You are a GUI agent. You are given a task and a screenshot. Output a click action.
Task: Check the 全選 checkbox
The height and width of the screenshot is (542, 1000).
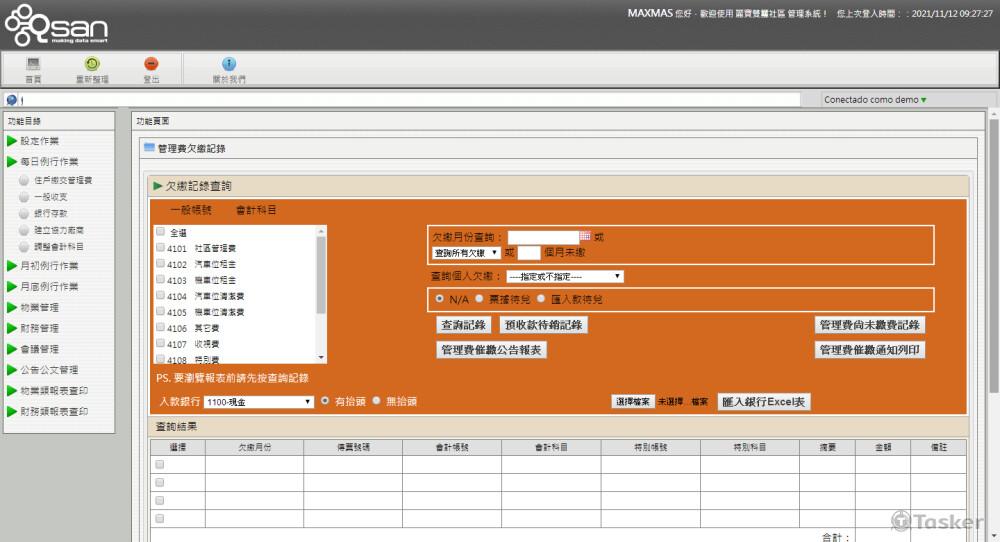[x=160, y=232]
